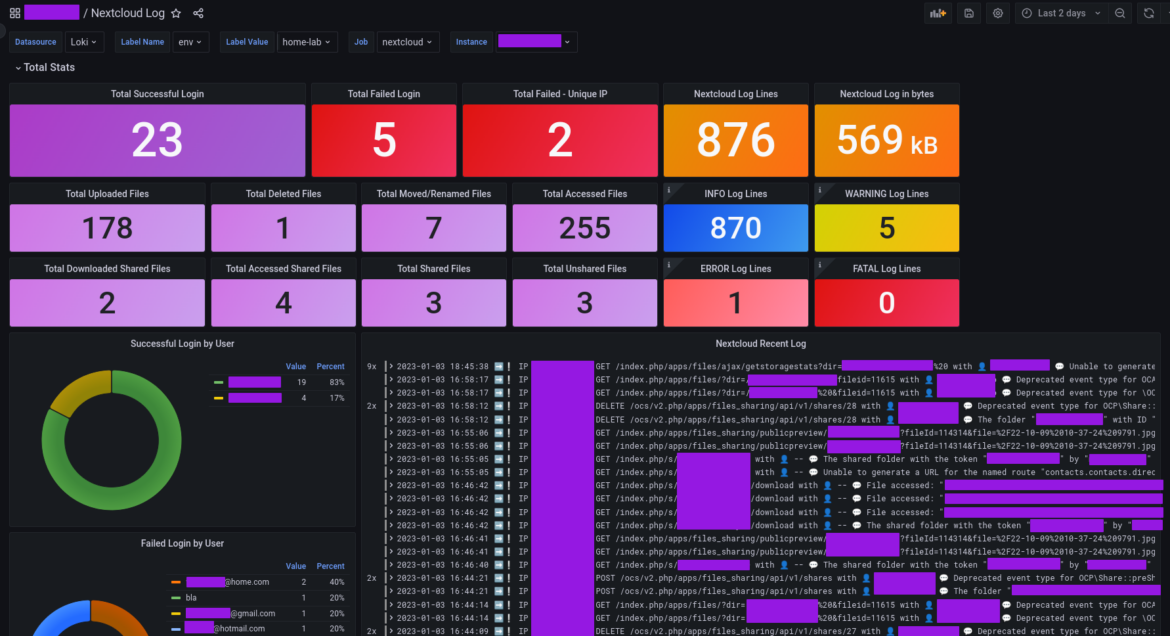Zoom out the time range
1170x636 pixels.
pos(1119,12)
